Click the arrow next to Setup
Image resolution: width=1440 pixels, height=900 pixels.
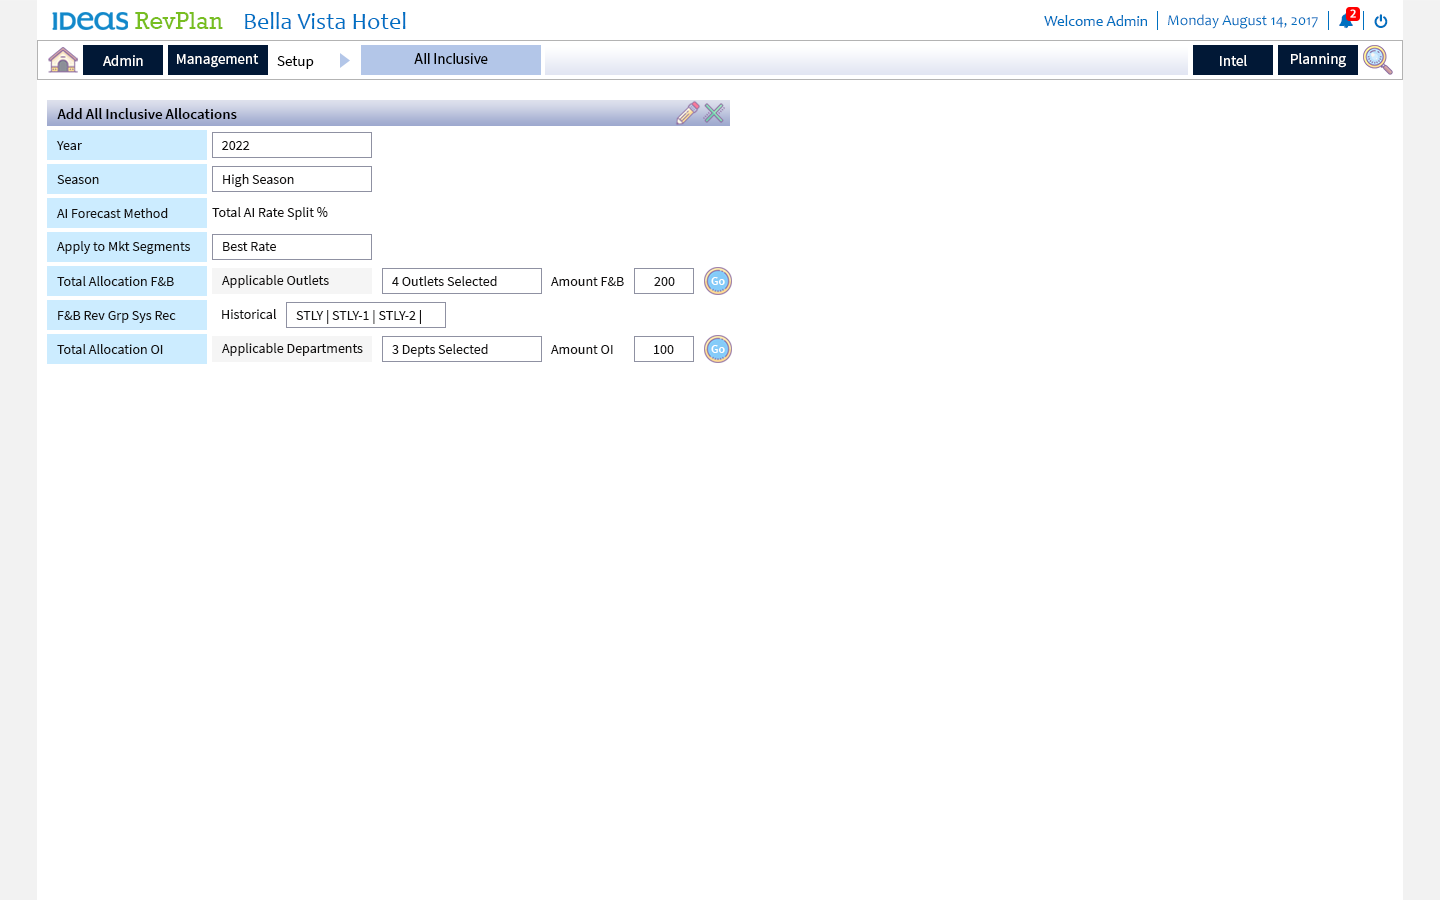(345, 61)
